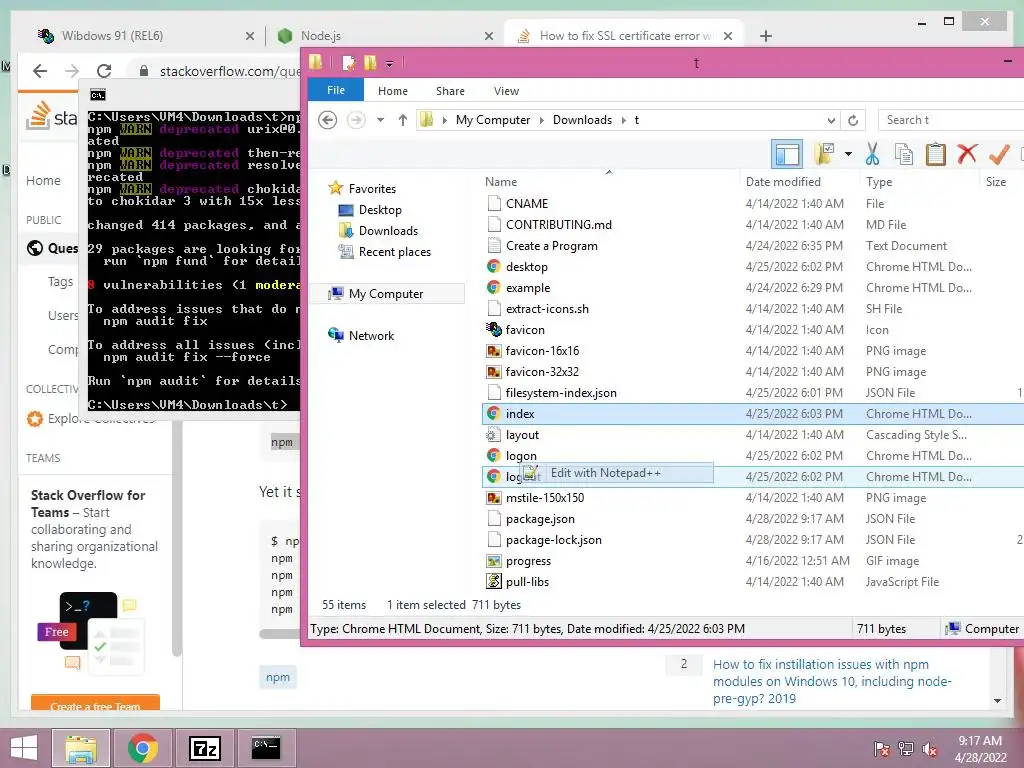Select the package-lock.json file

[x=553, y=539]
